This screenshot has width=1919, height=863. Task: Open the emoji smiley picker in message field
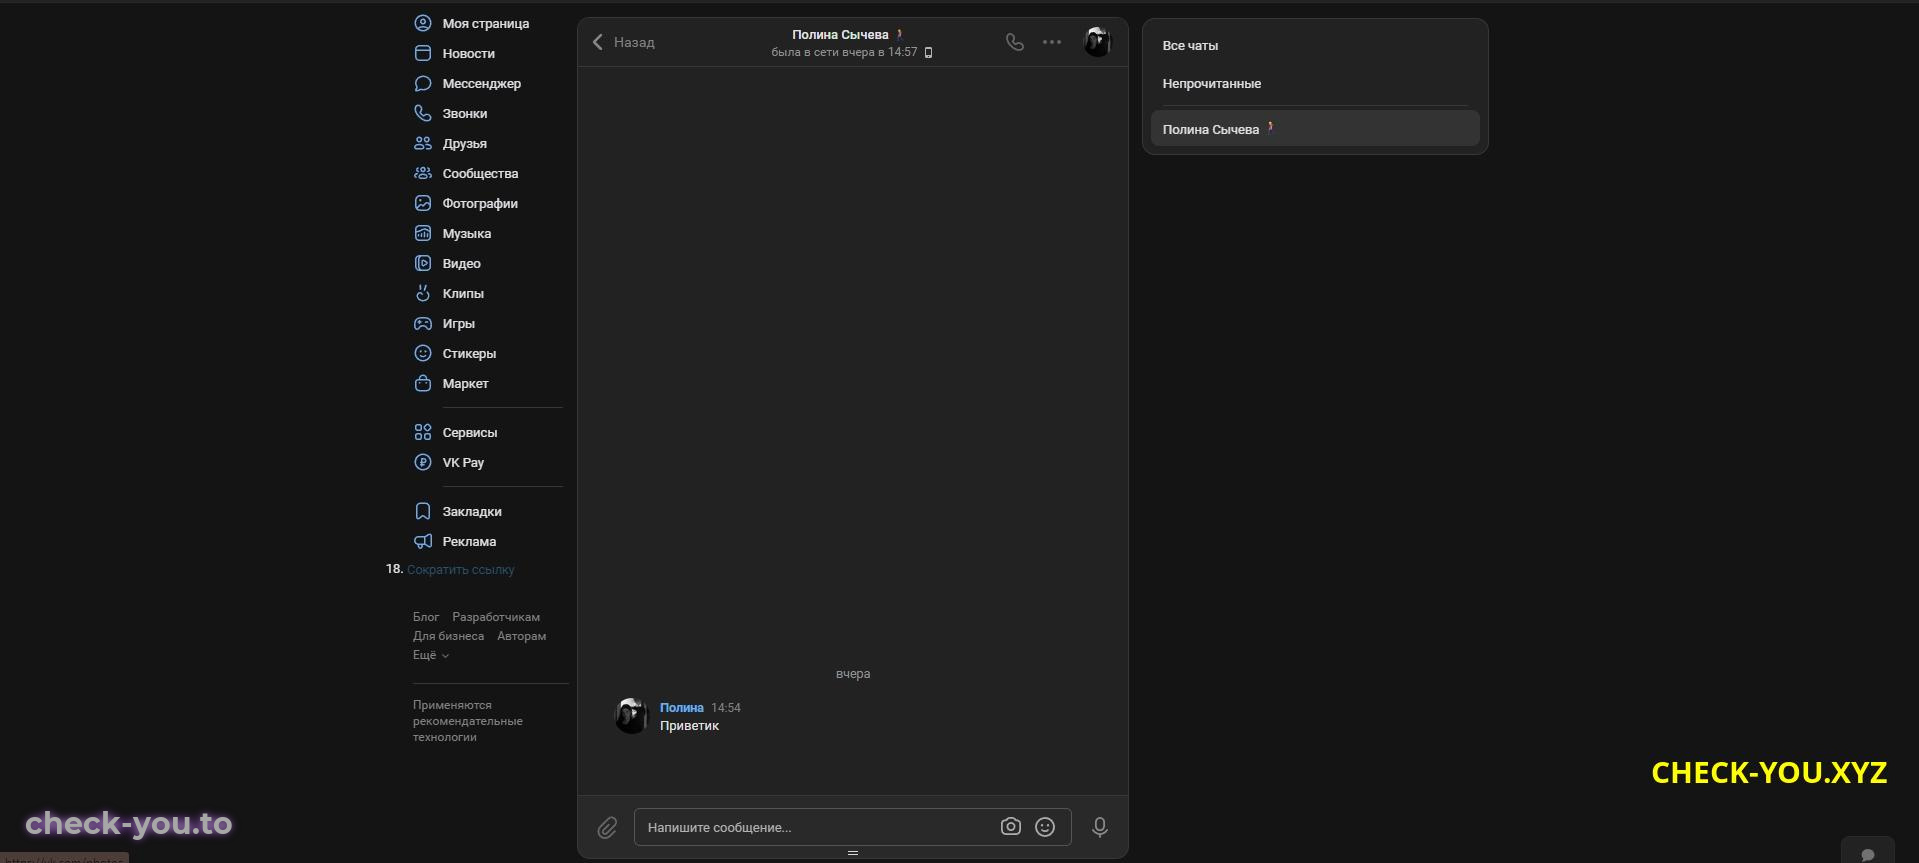point(1045,827)
